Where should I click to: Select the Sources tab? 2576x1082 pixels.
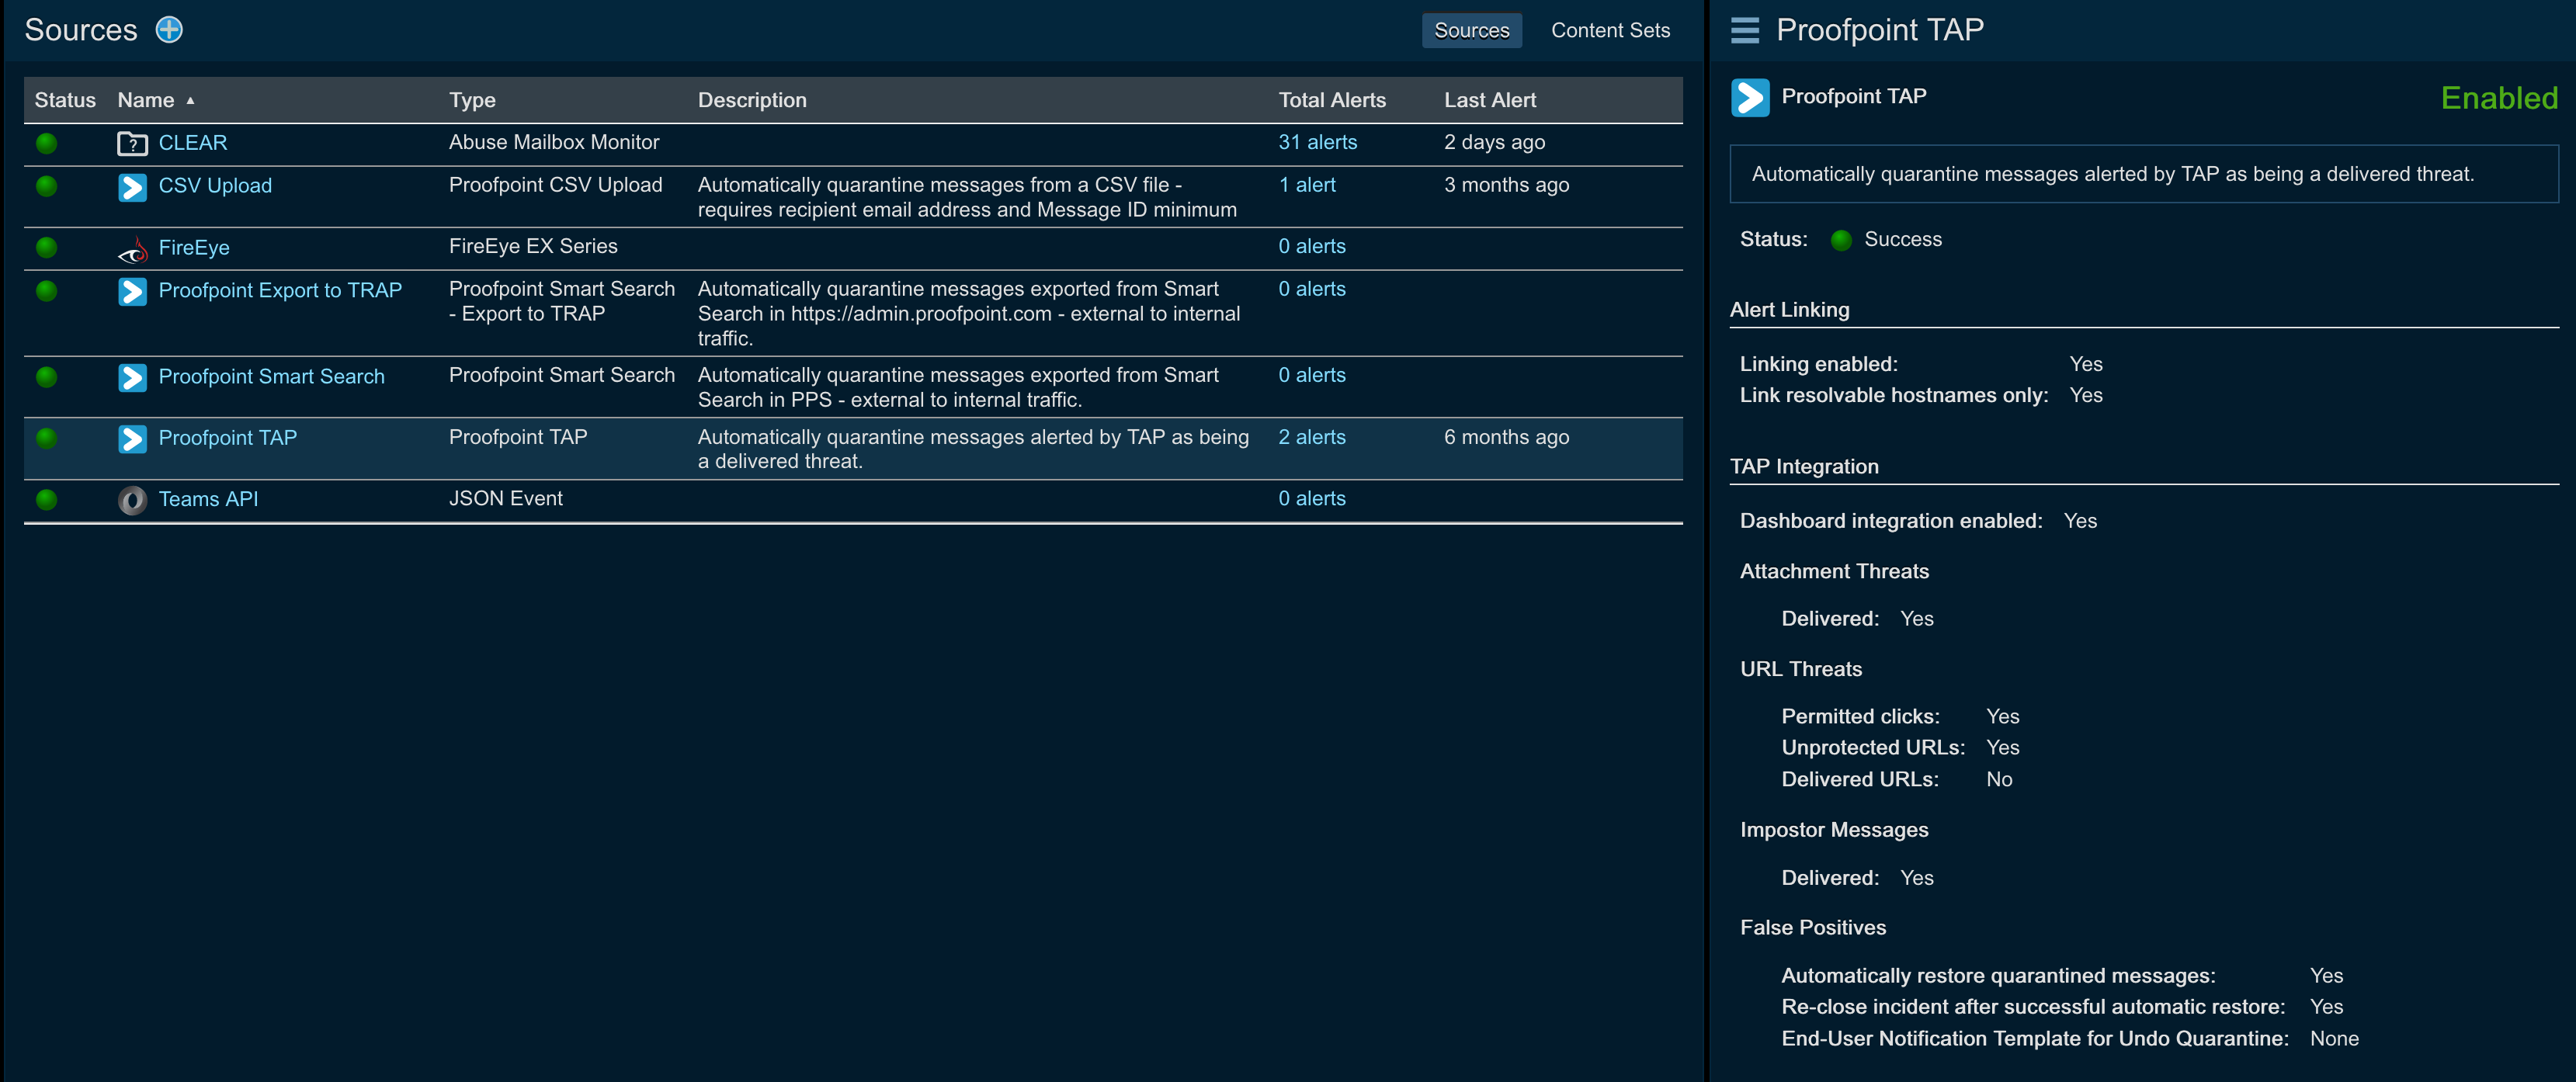coord(1471,31)
